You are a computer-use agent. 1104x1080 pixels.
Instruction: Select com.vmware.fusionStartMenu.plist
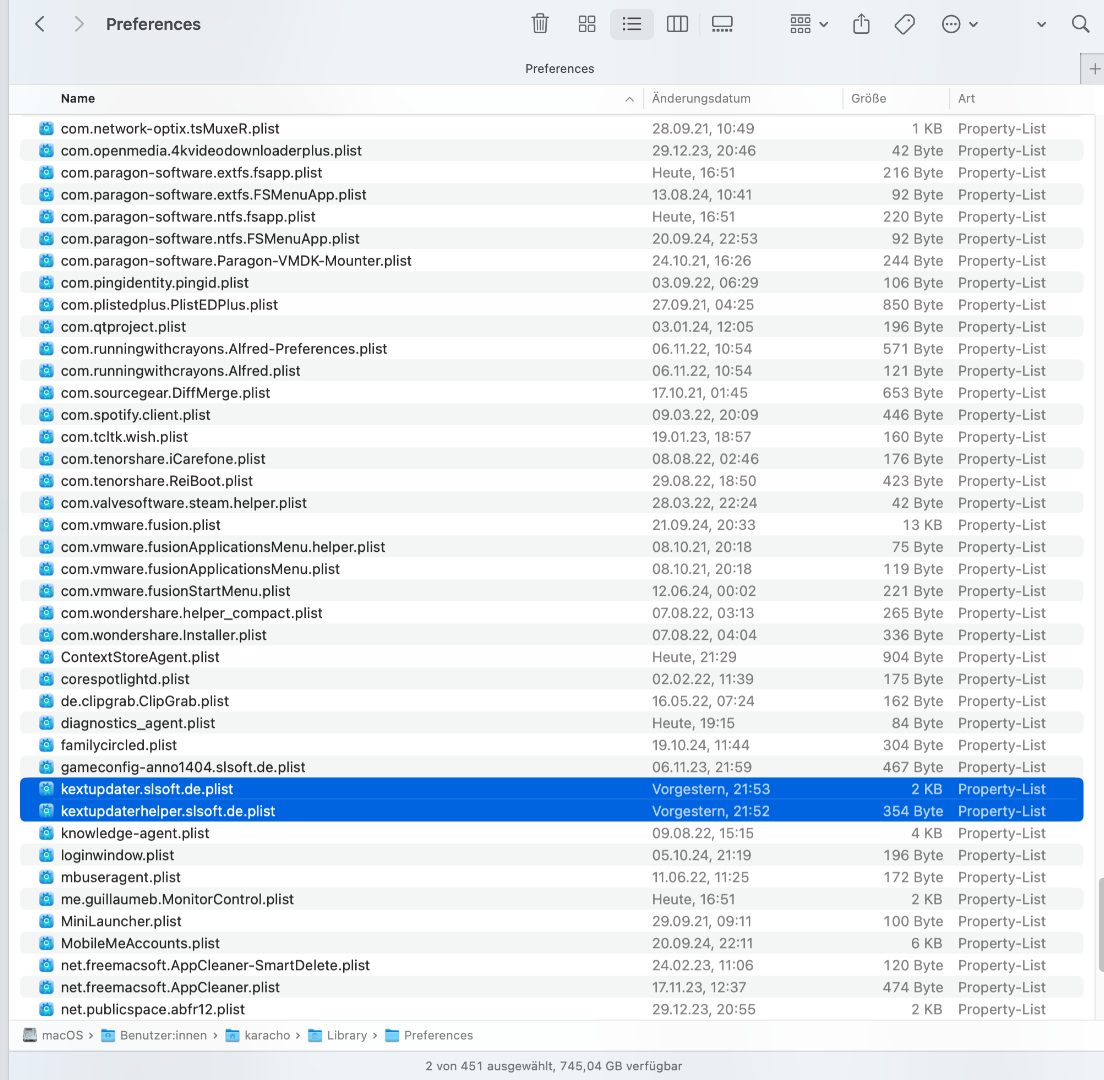click(x=551, y=591)
